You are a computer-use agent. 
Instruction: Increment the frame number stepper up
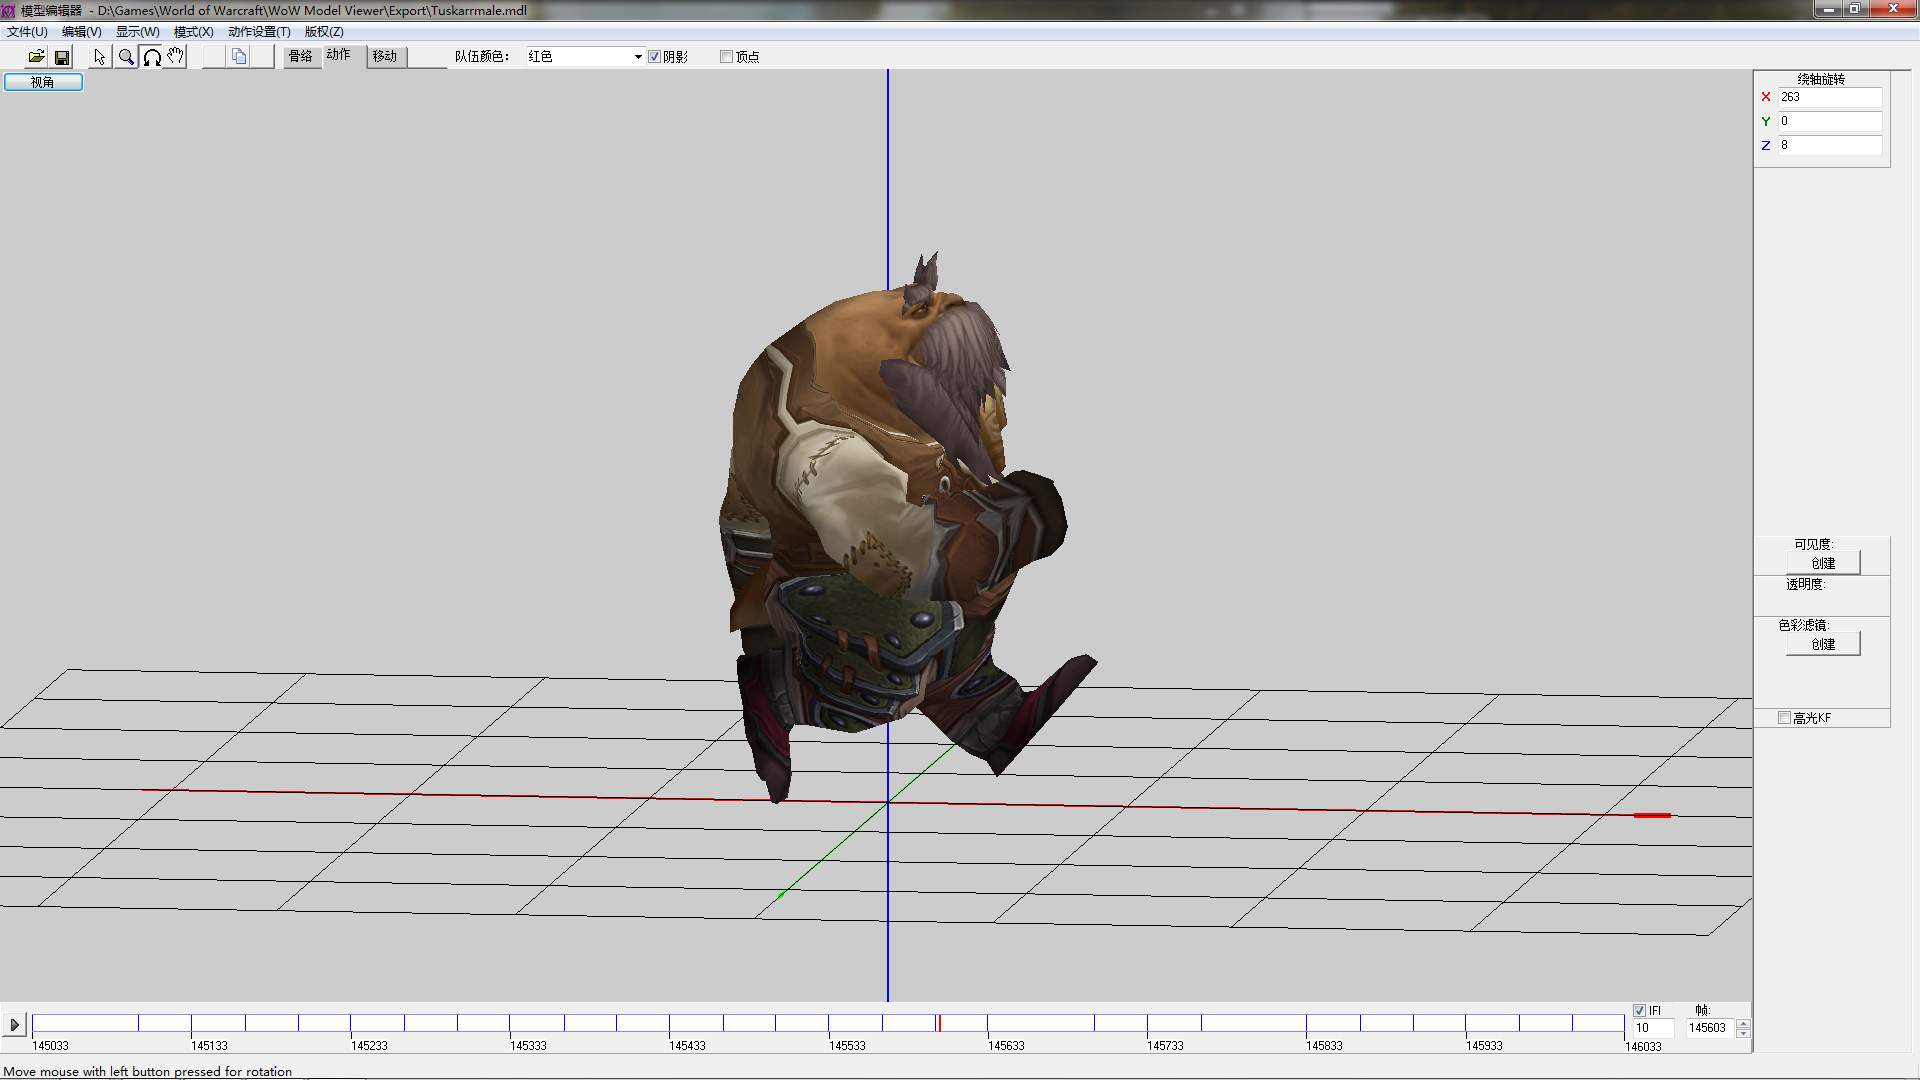click(1744, 1023)
